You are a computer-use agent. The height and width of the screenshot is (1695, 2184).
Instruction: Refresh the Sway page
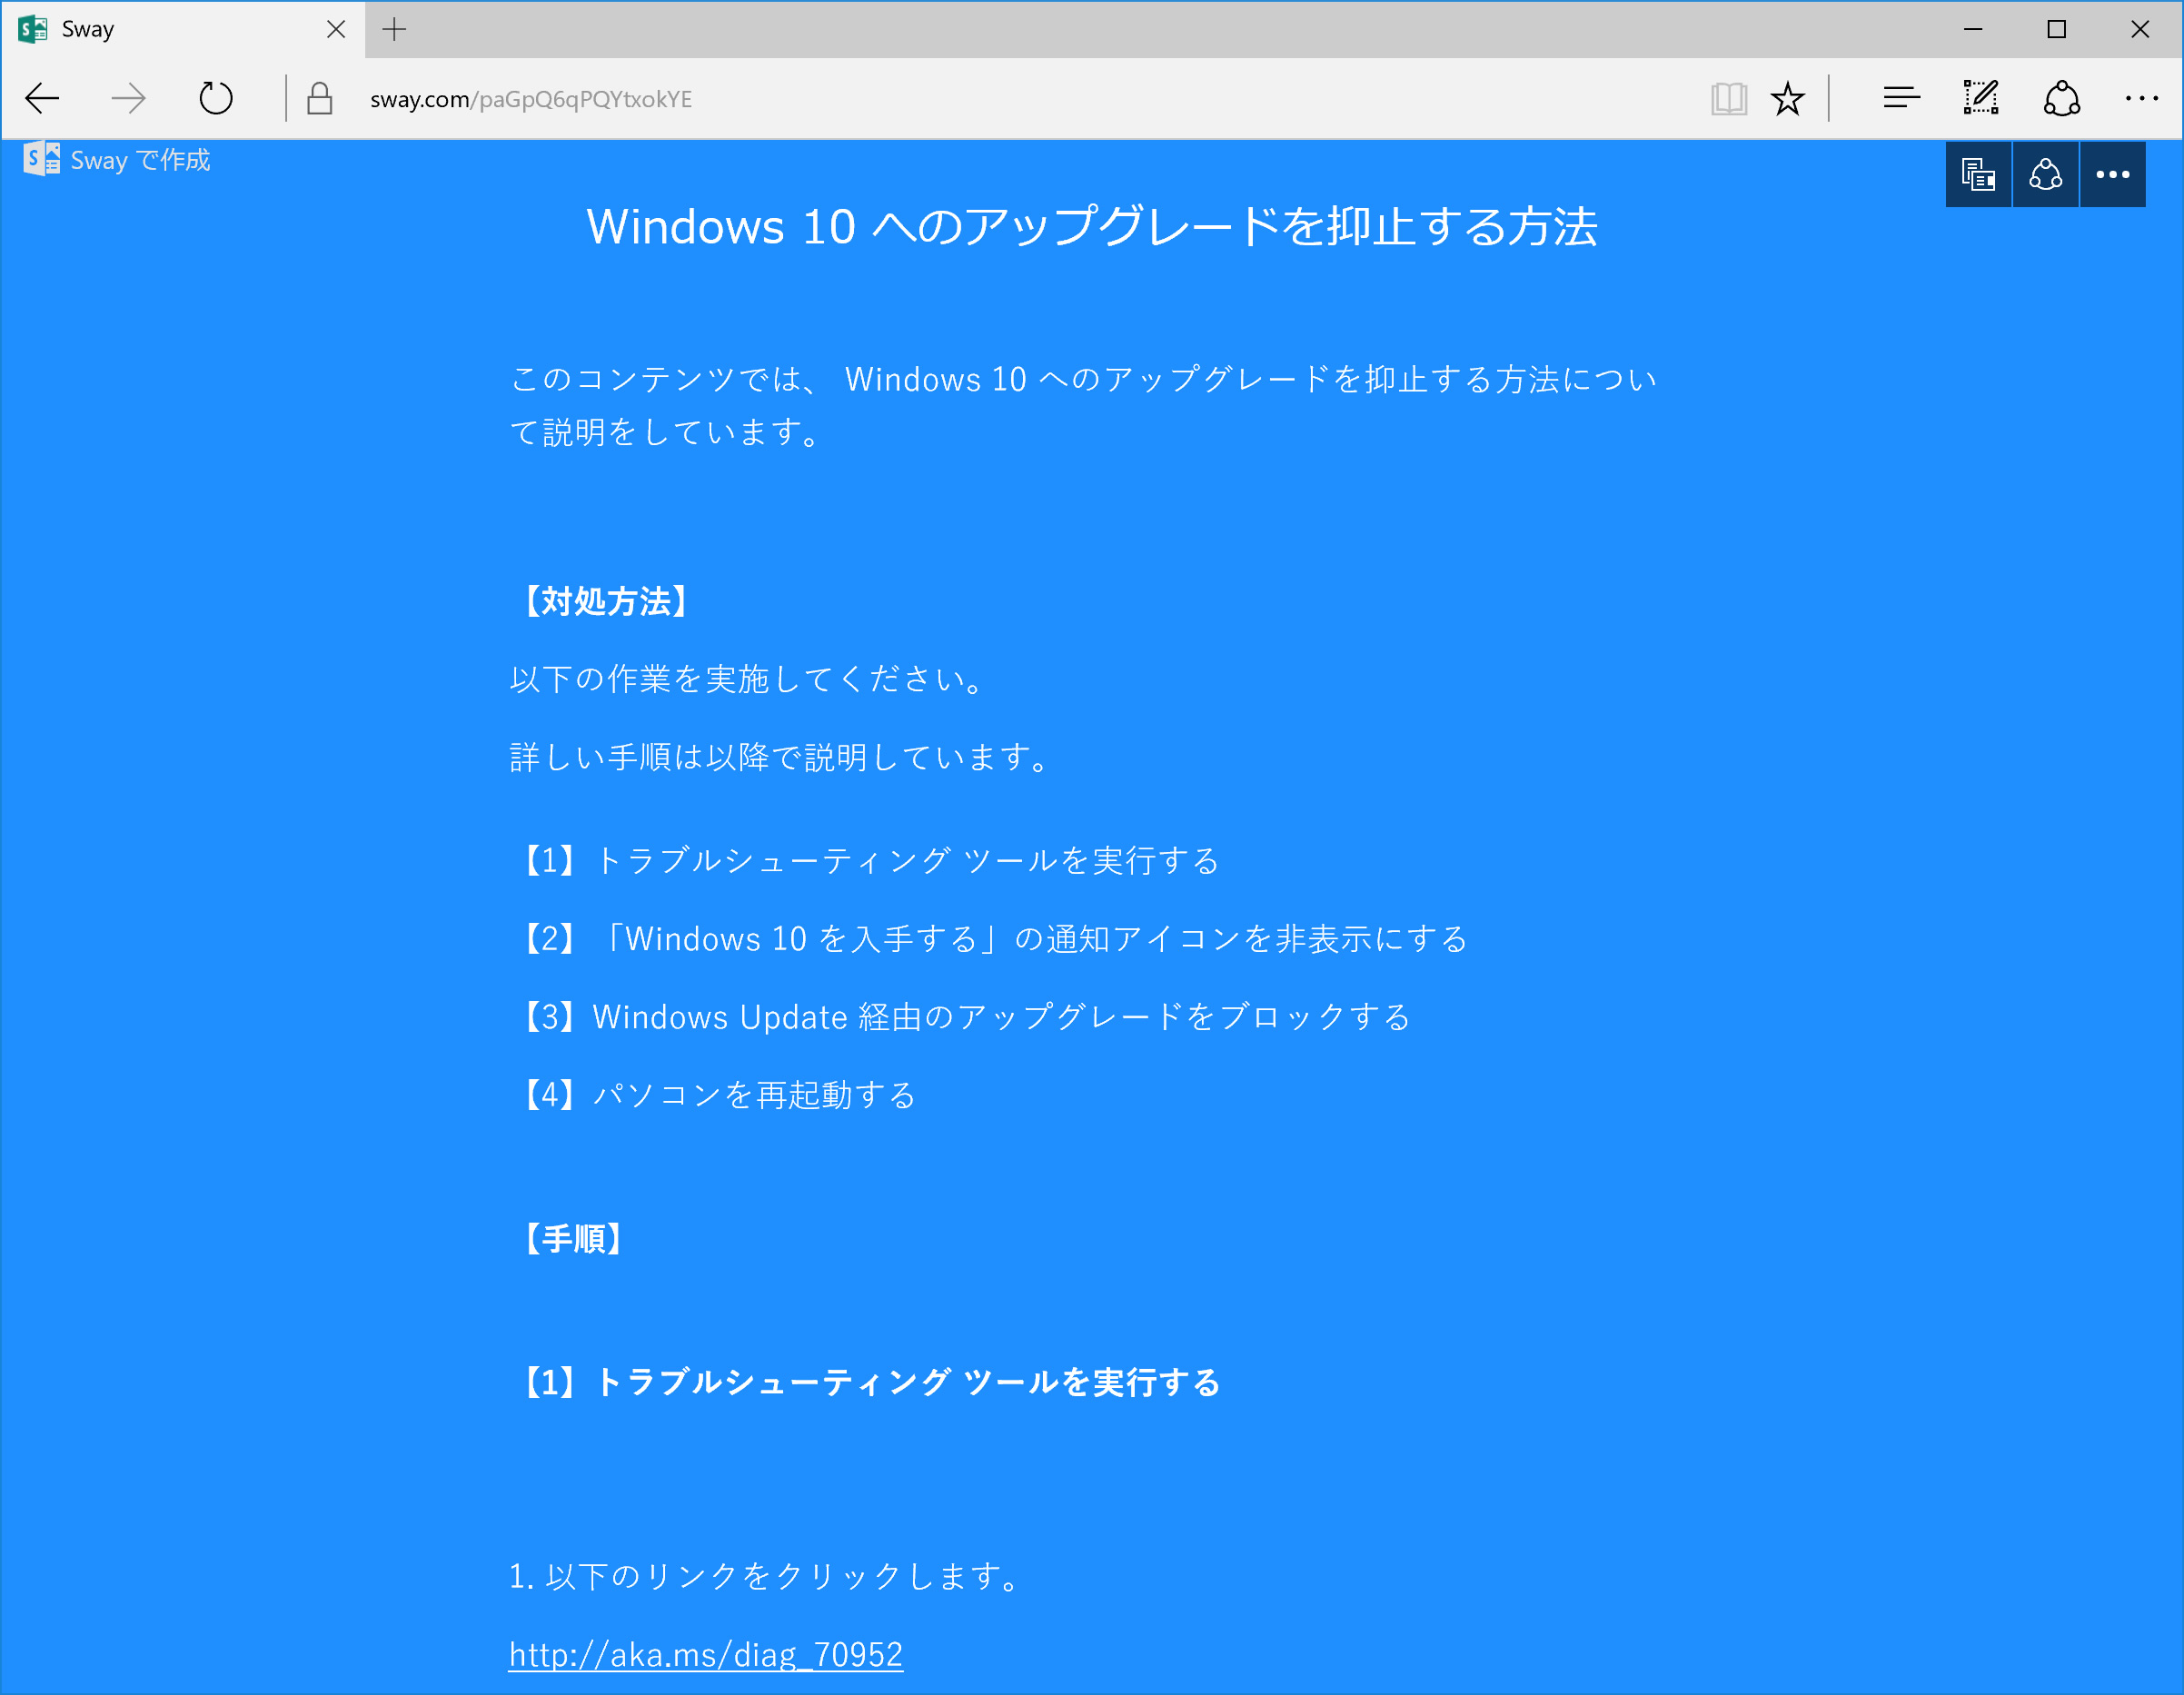[x=215, y=98]
